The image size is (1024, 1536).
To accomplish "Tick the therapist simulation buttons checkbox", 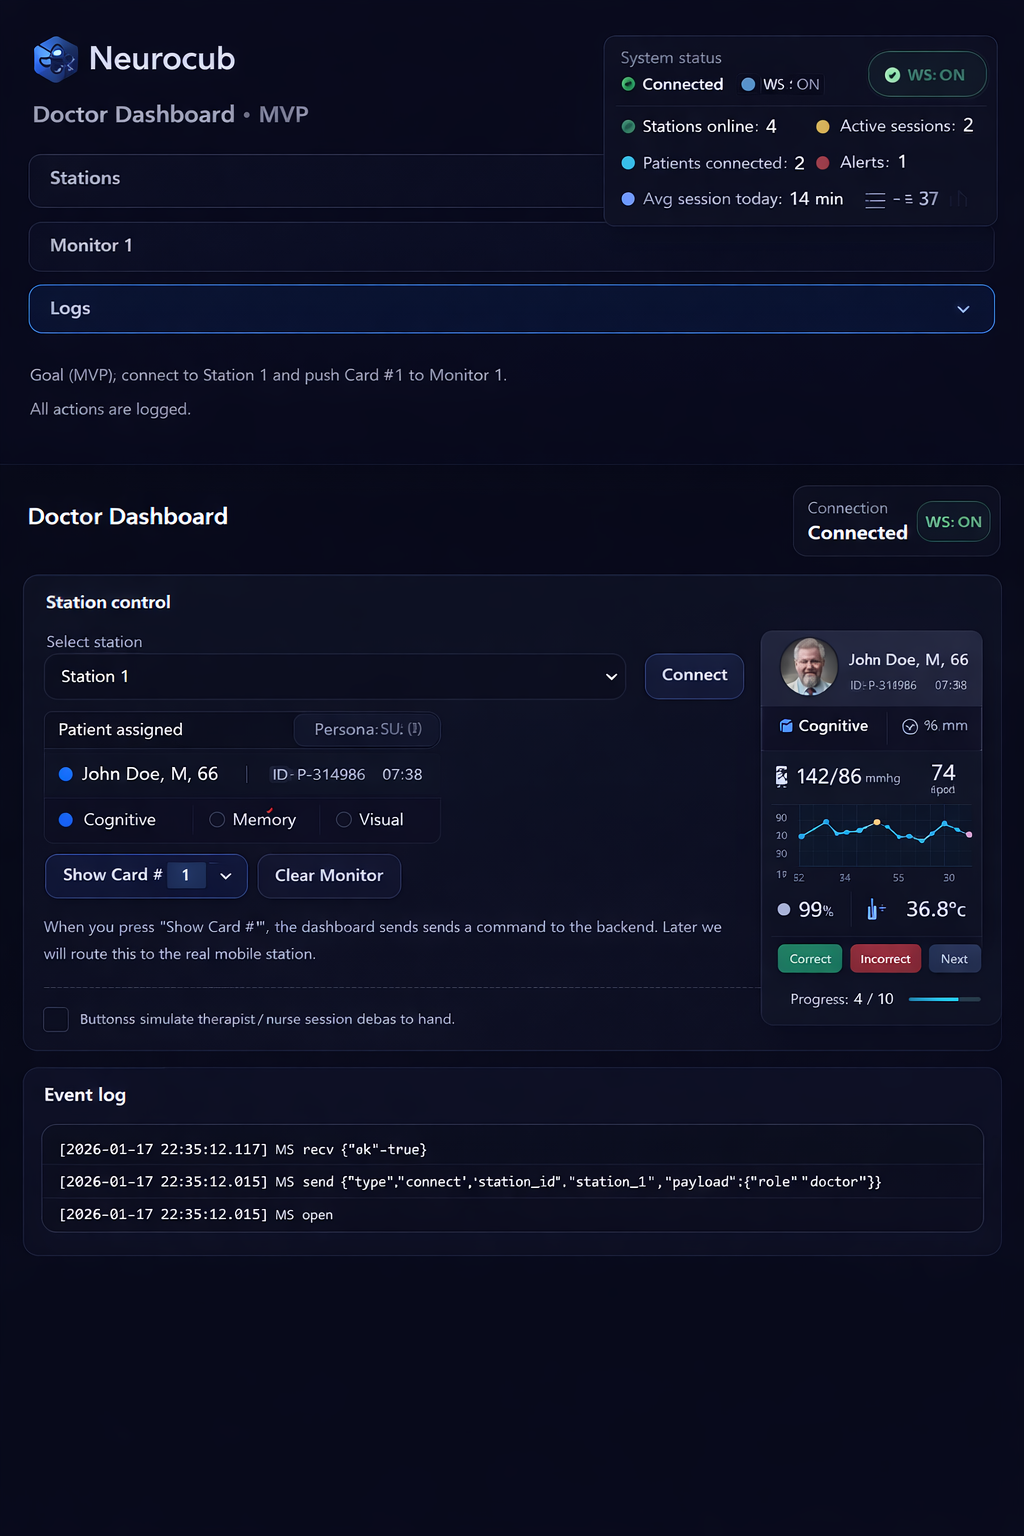I will tap(56, 1019).
